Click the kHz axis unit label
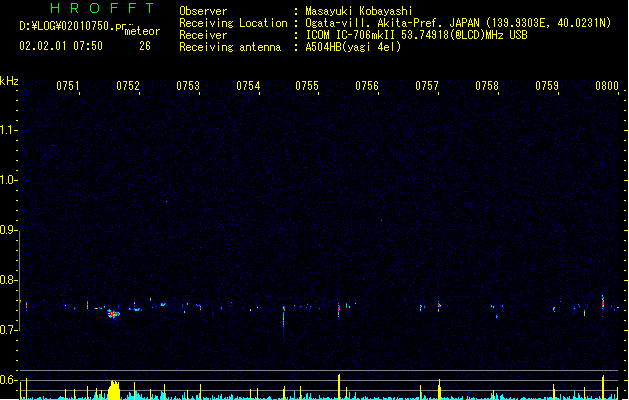Image resolution: width=629 pixels, height=400 pixels. click(9, 81)
